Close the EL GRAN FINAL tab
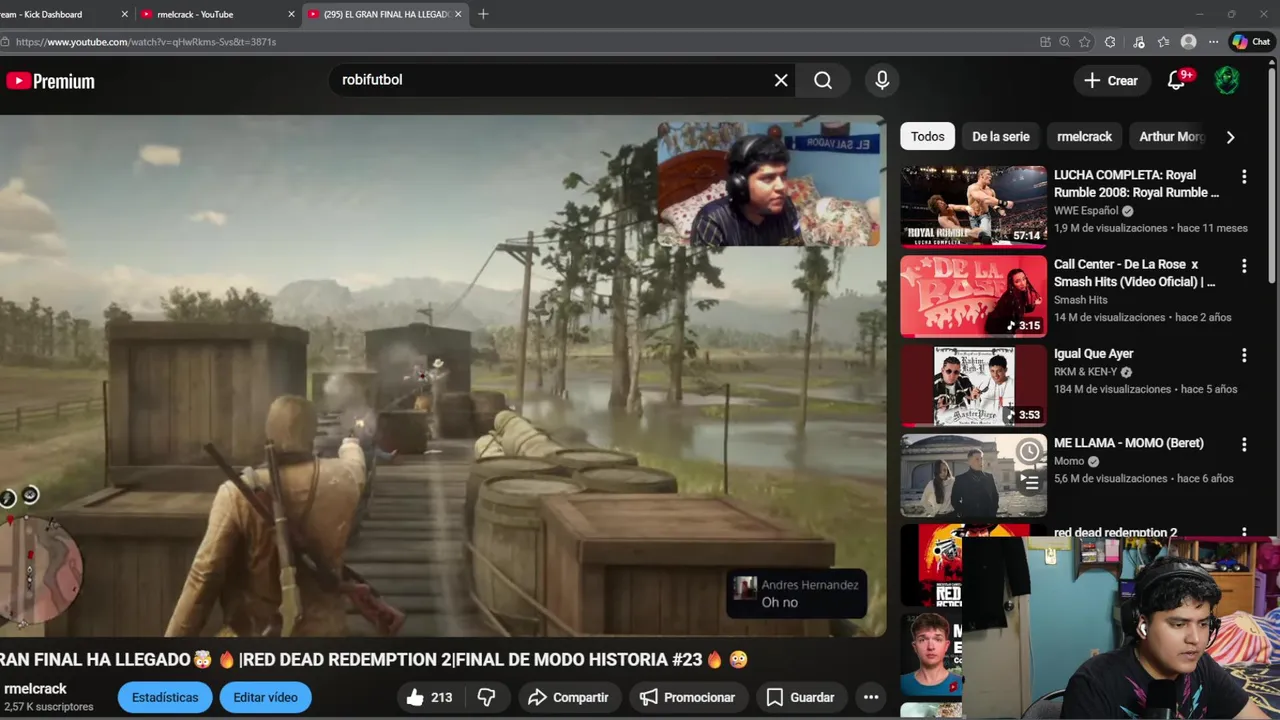 (458, 14)
